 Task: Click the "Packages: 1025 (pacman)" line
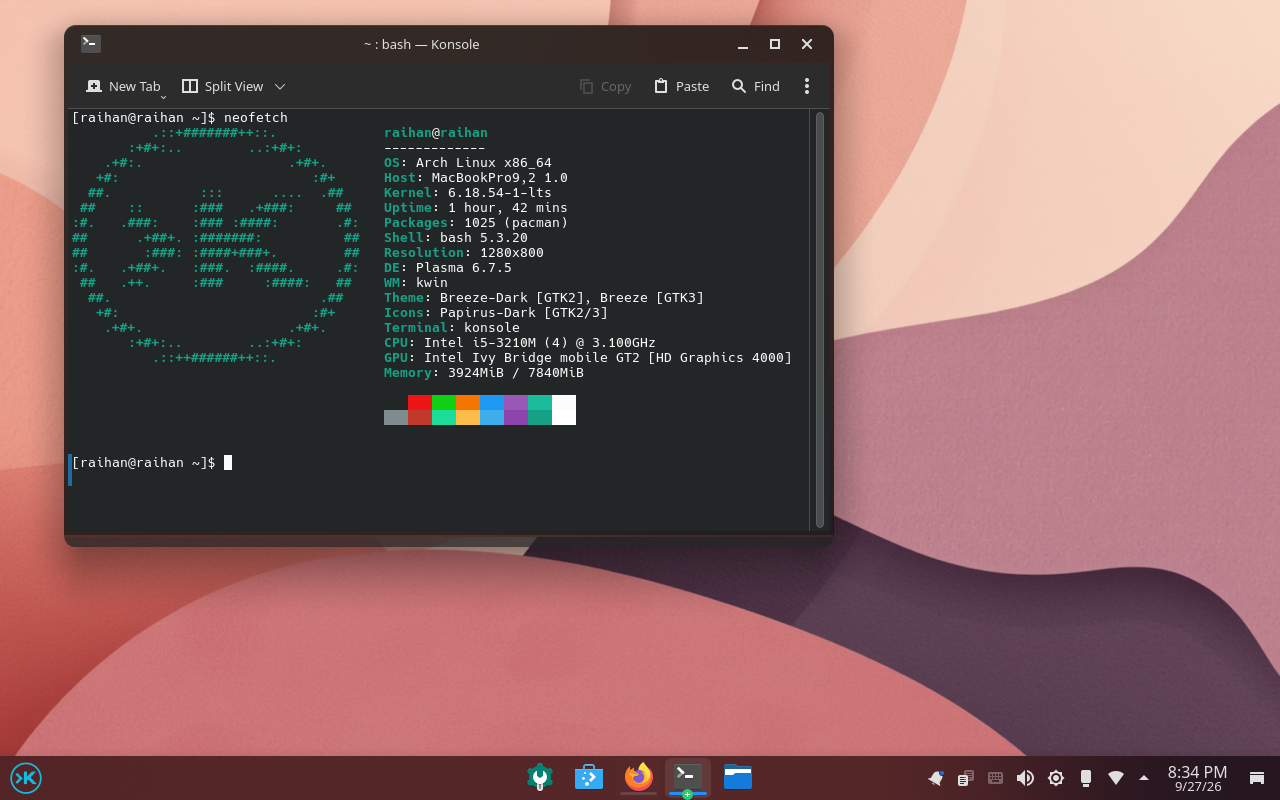coord(476,223)
